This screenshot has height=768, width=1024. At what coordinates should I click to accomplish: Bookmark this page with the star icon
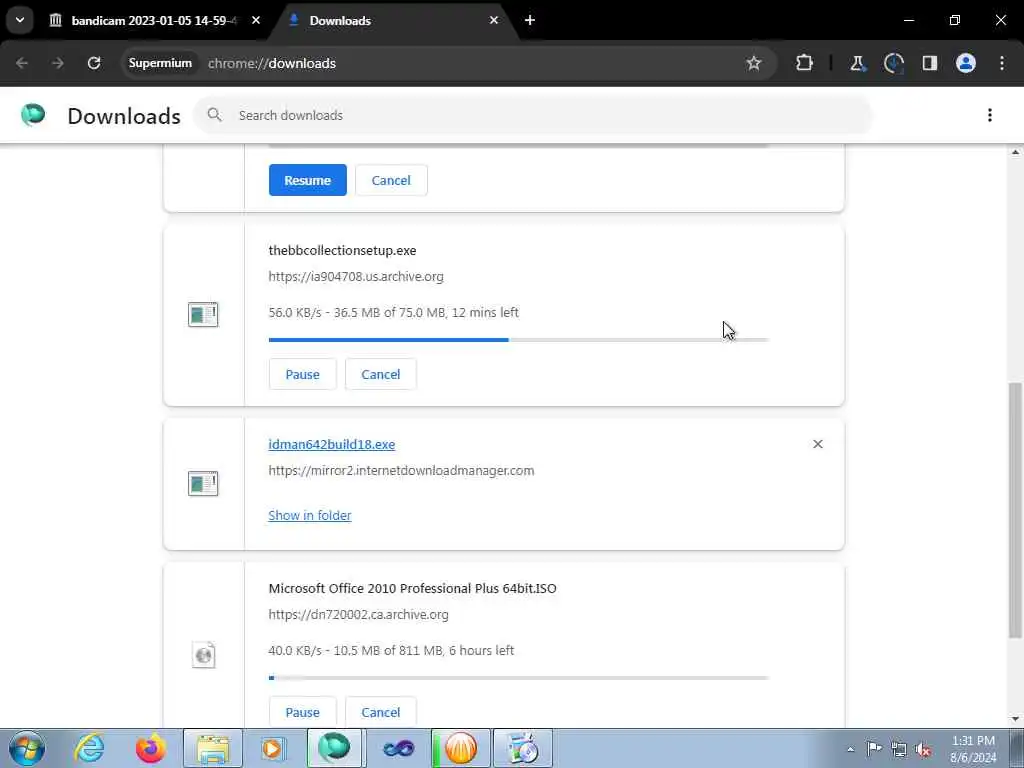coord(754,63)
